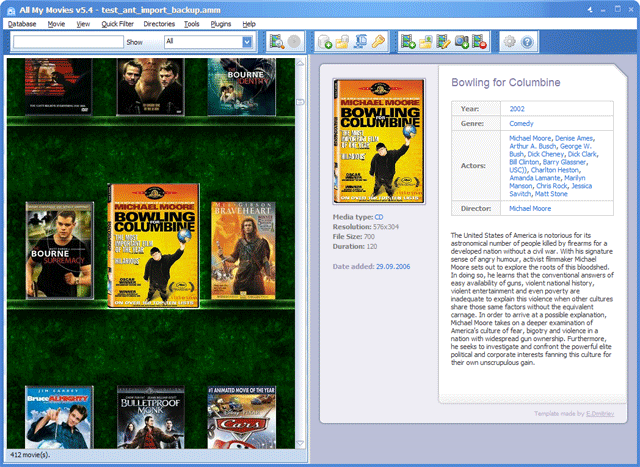Select The Bourne Identity cover on the shelf
The height and width of the screenshot is (467, 640).
pos(242,87)
